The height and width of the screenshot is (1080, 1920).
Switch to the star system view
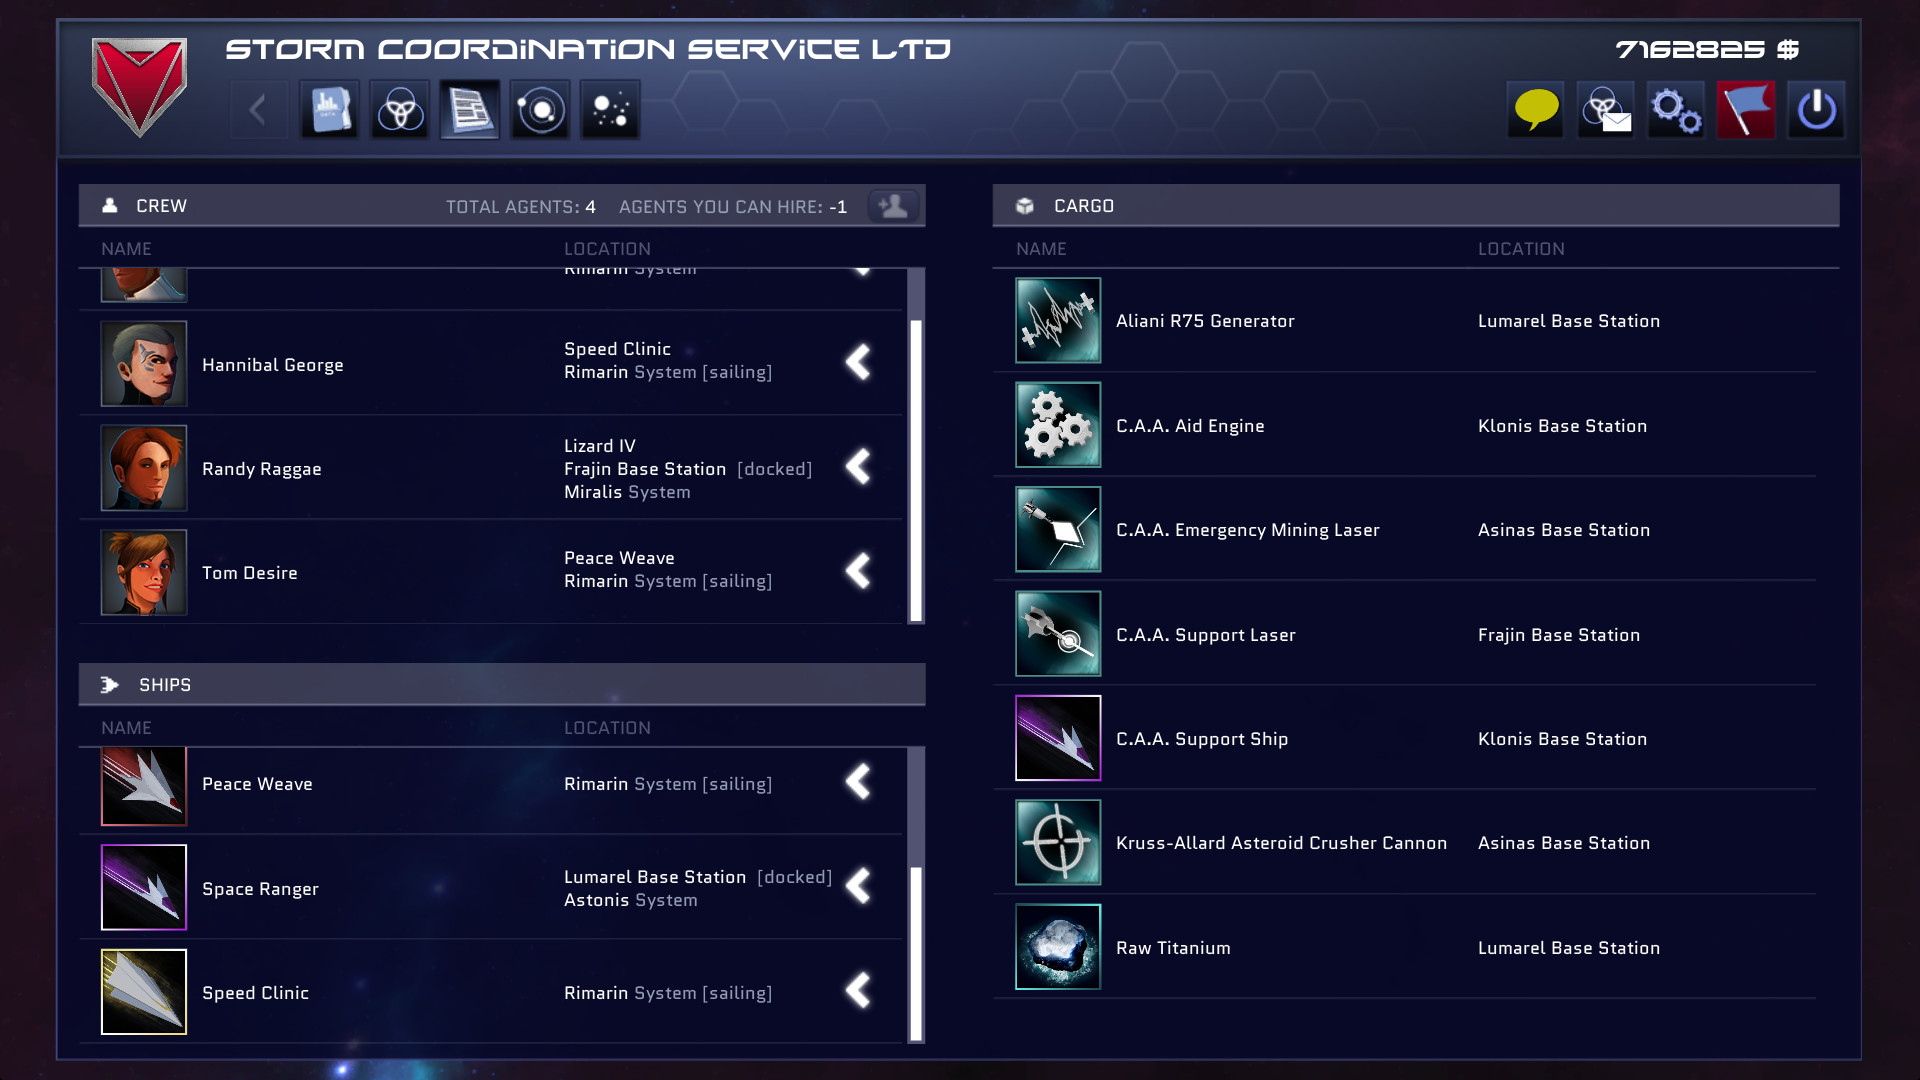(x=539, y=110)
